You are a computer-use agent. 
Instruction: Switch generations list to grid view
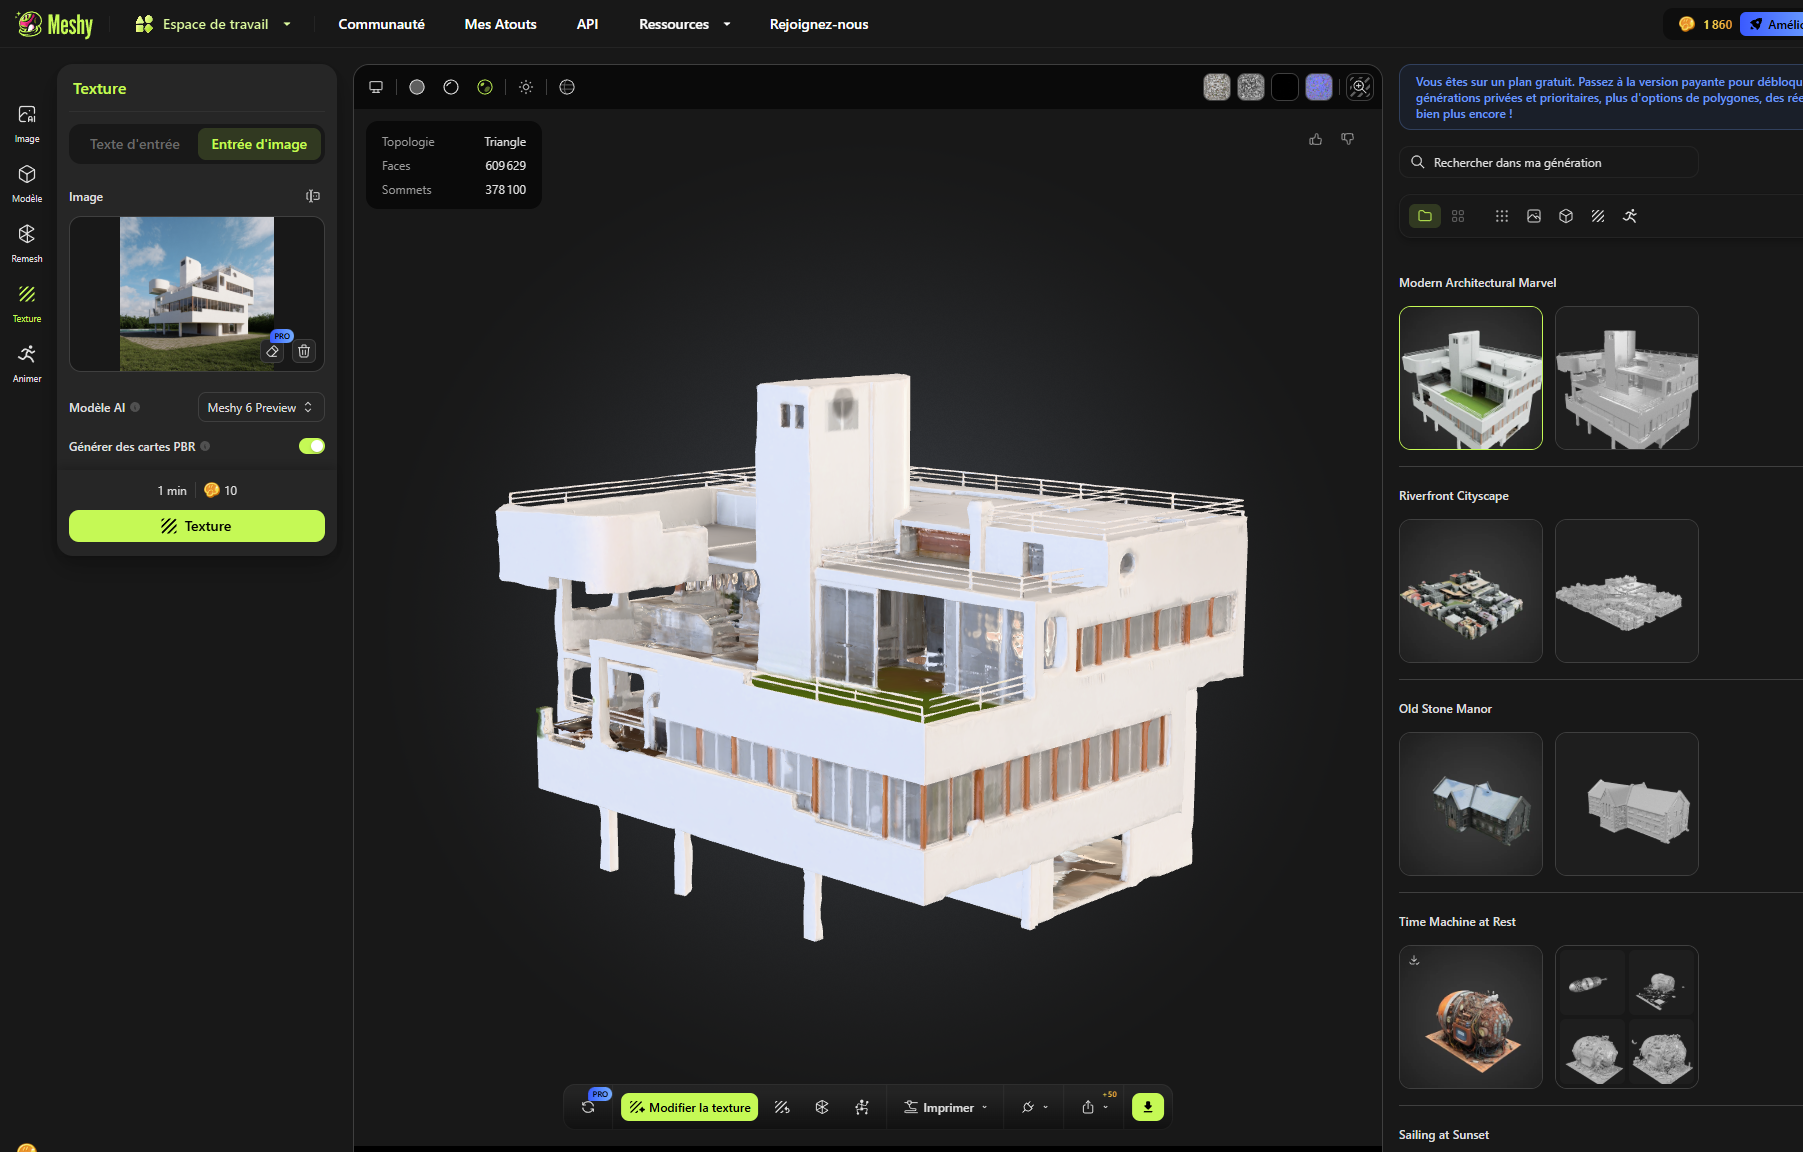1458,216
